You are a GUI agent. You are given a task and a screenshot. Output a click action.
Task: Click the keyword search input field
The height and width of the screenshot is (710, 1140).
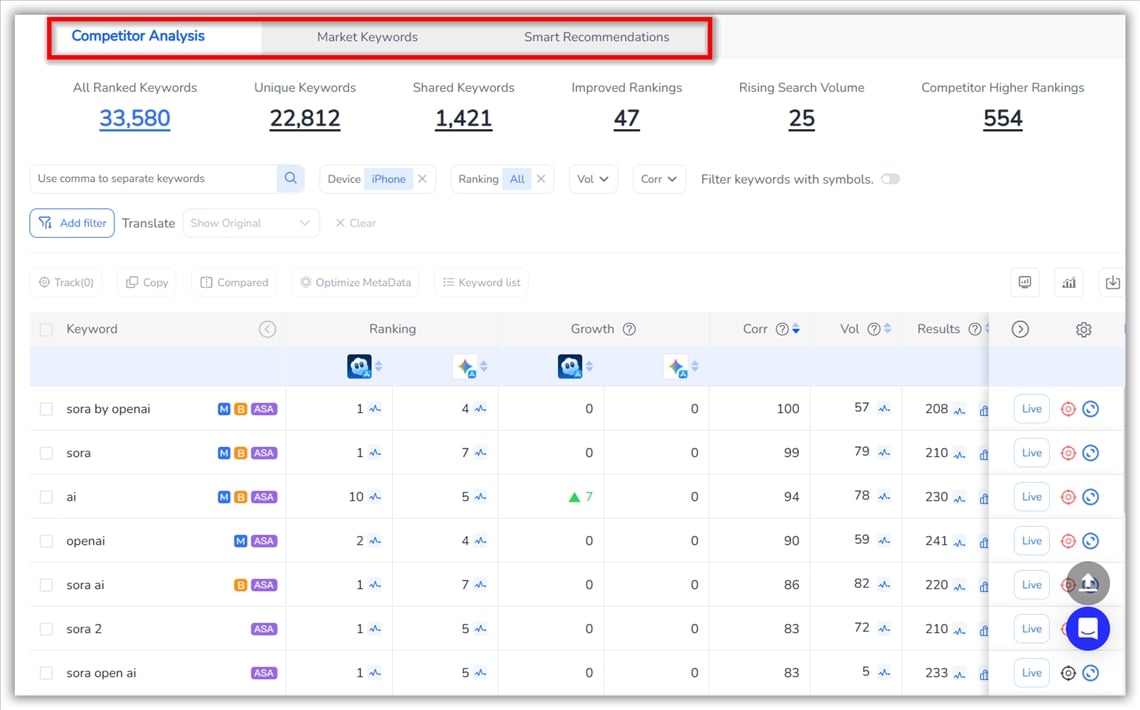click(x=153, y=179)
